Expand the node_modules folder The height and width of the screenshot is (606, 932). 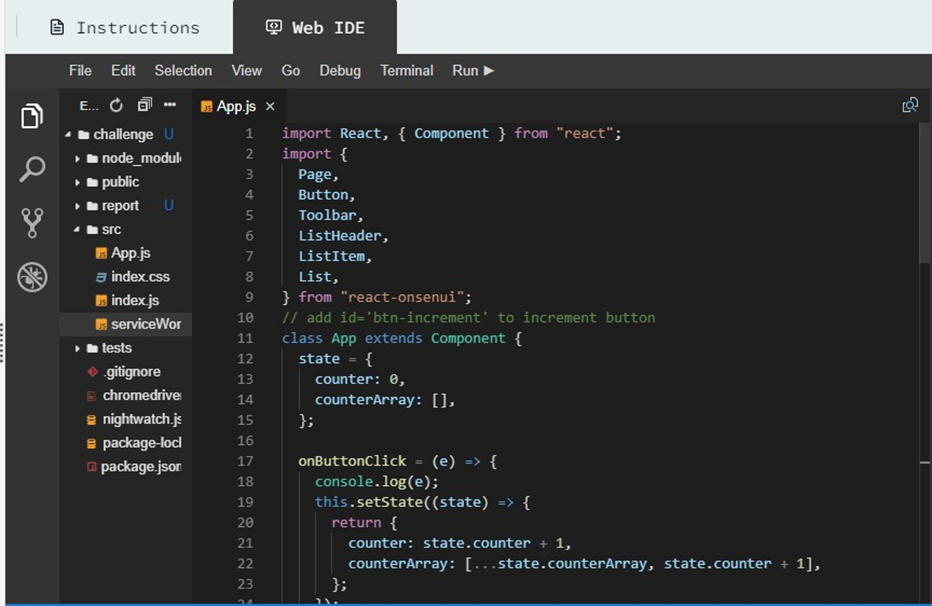(77, 159)
